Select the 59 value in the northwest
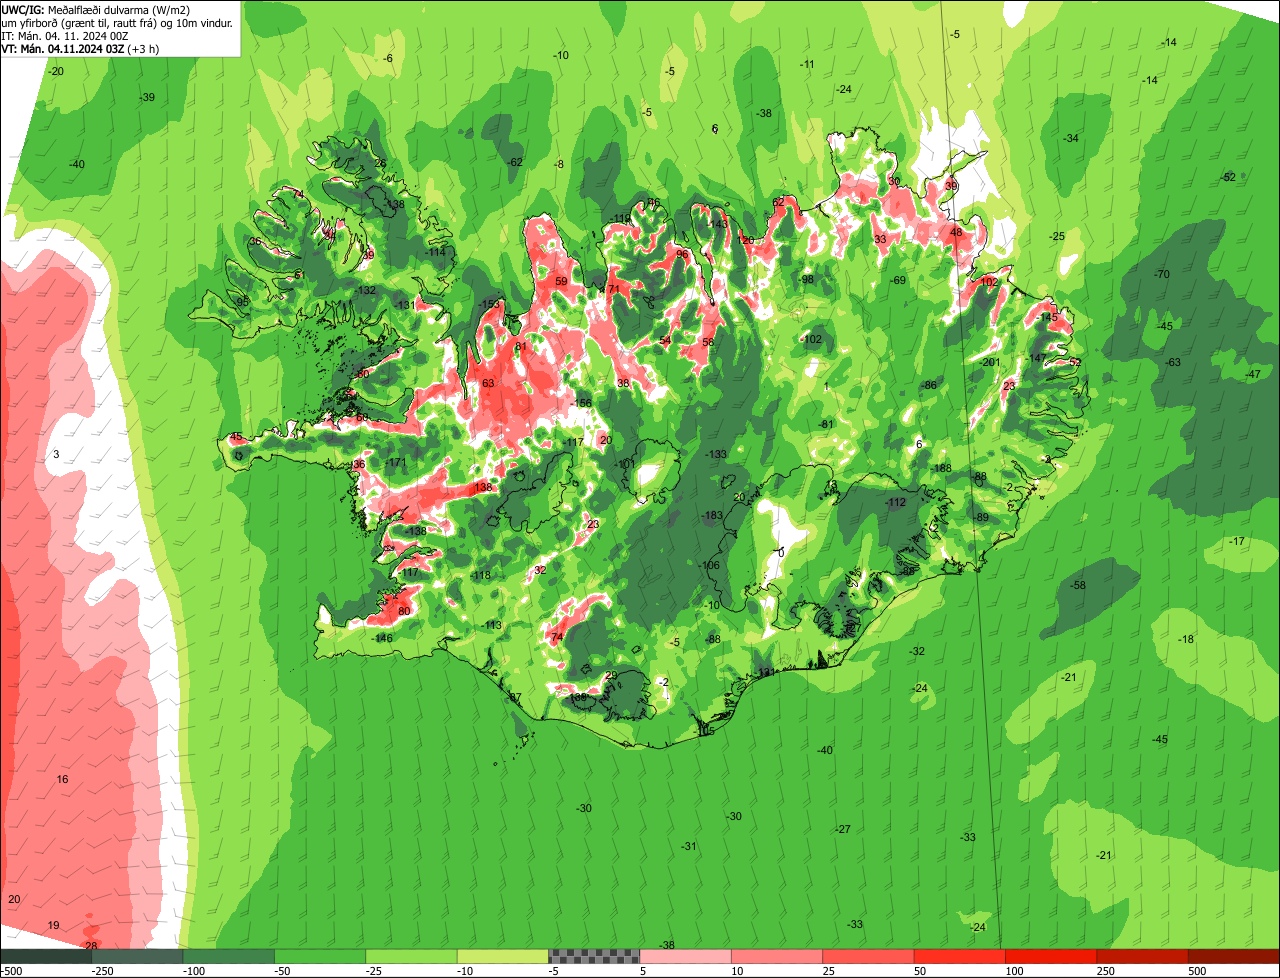 tap(561, 281)
